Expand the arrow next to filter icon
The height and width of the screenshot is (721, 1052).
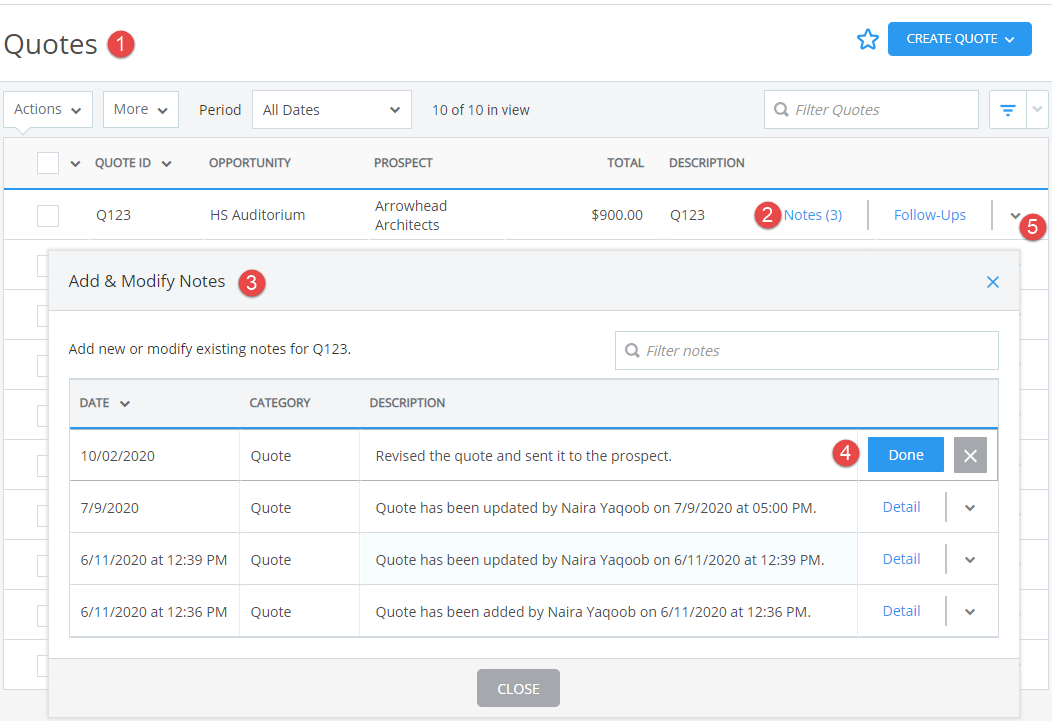pos(1037,110)
